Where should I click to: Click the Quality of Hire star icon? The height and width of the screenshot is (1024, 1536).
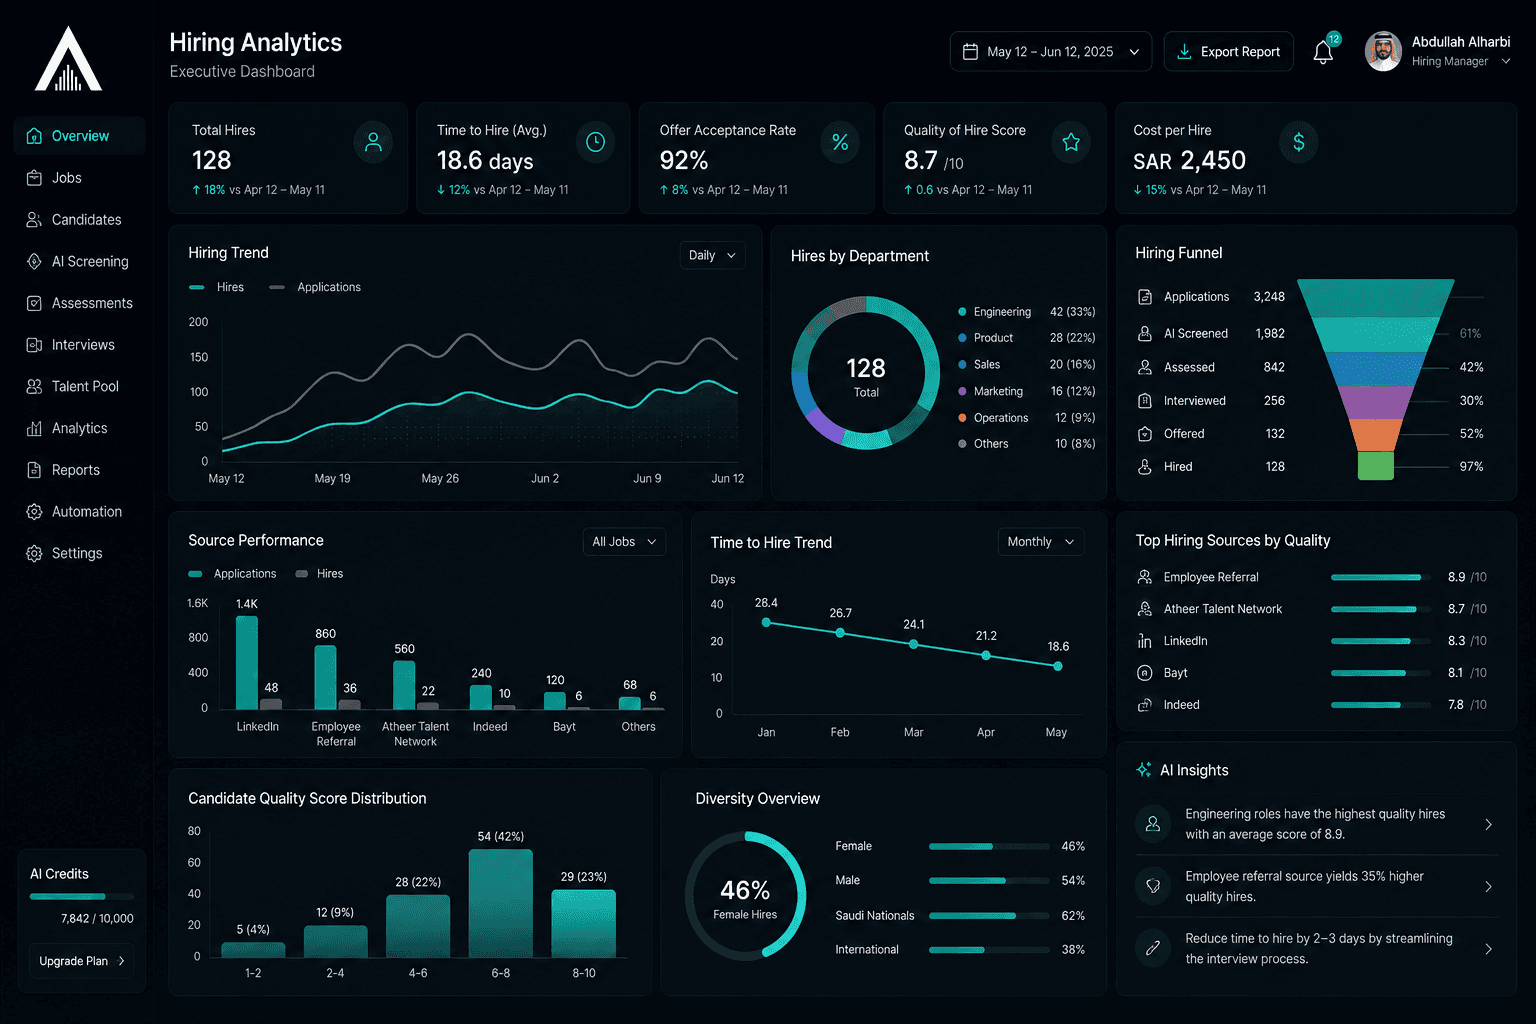(x=1071, y=142)
